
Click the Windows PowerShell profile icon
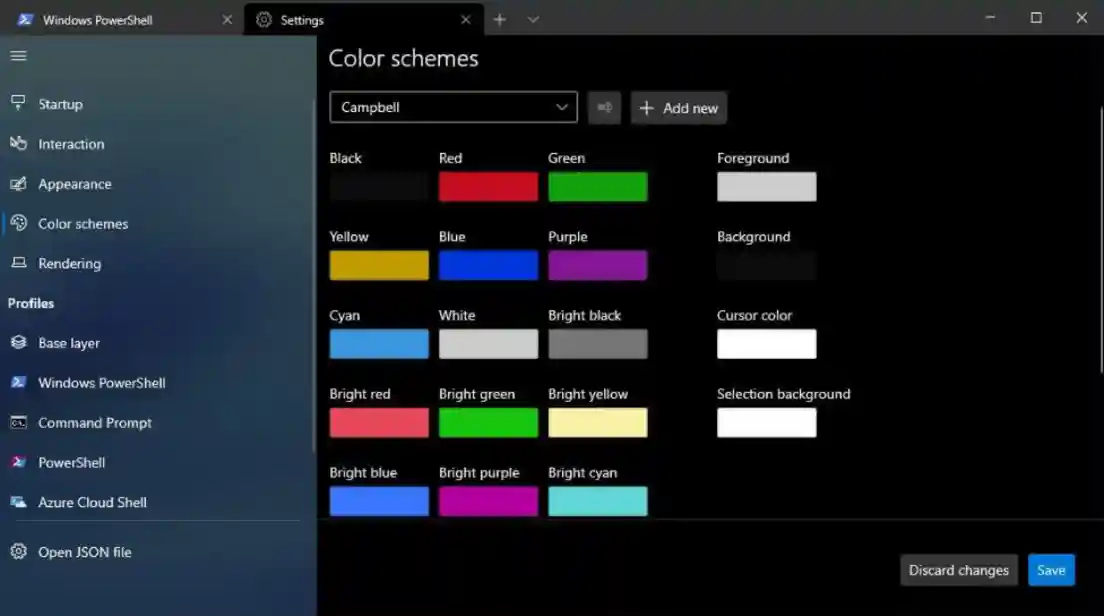click(x=18, y=382)
